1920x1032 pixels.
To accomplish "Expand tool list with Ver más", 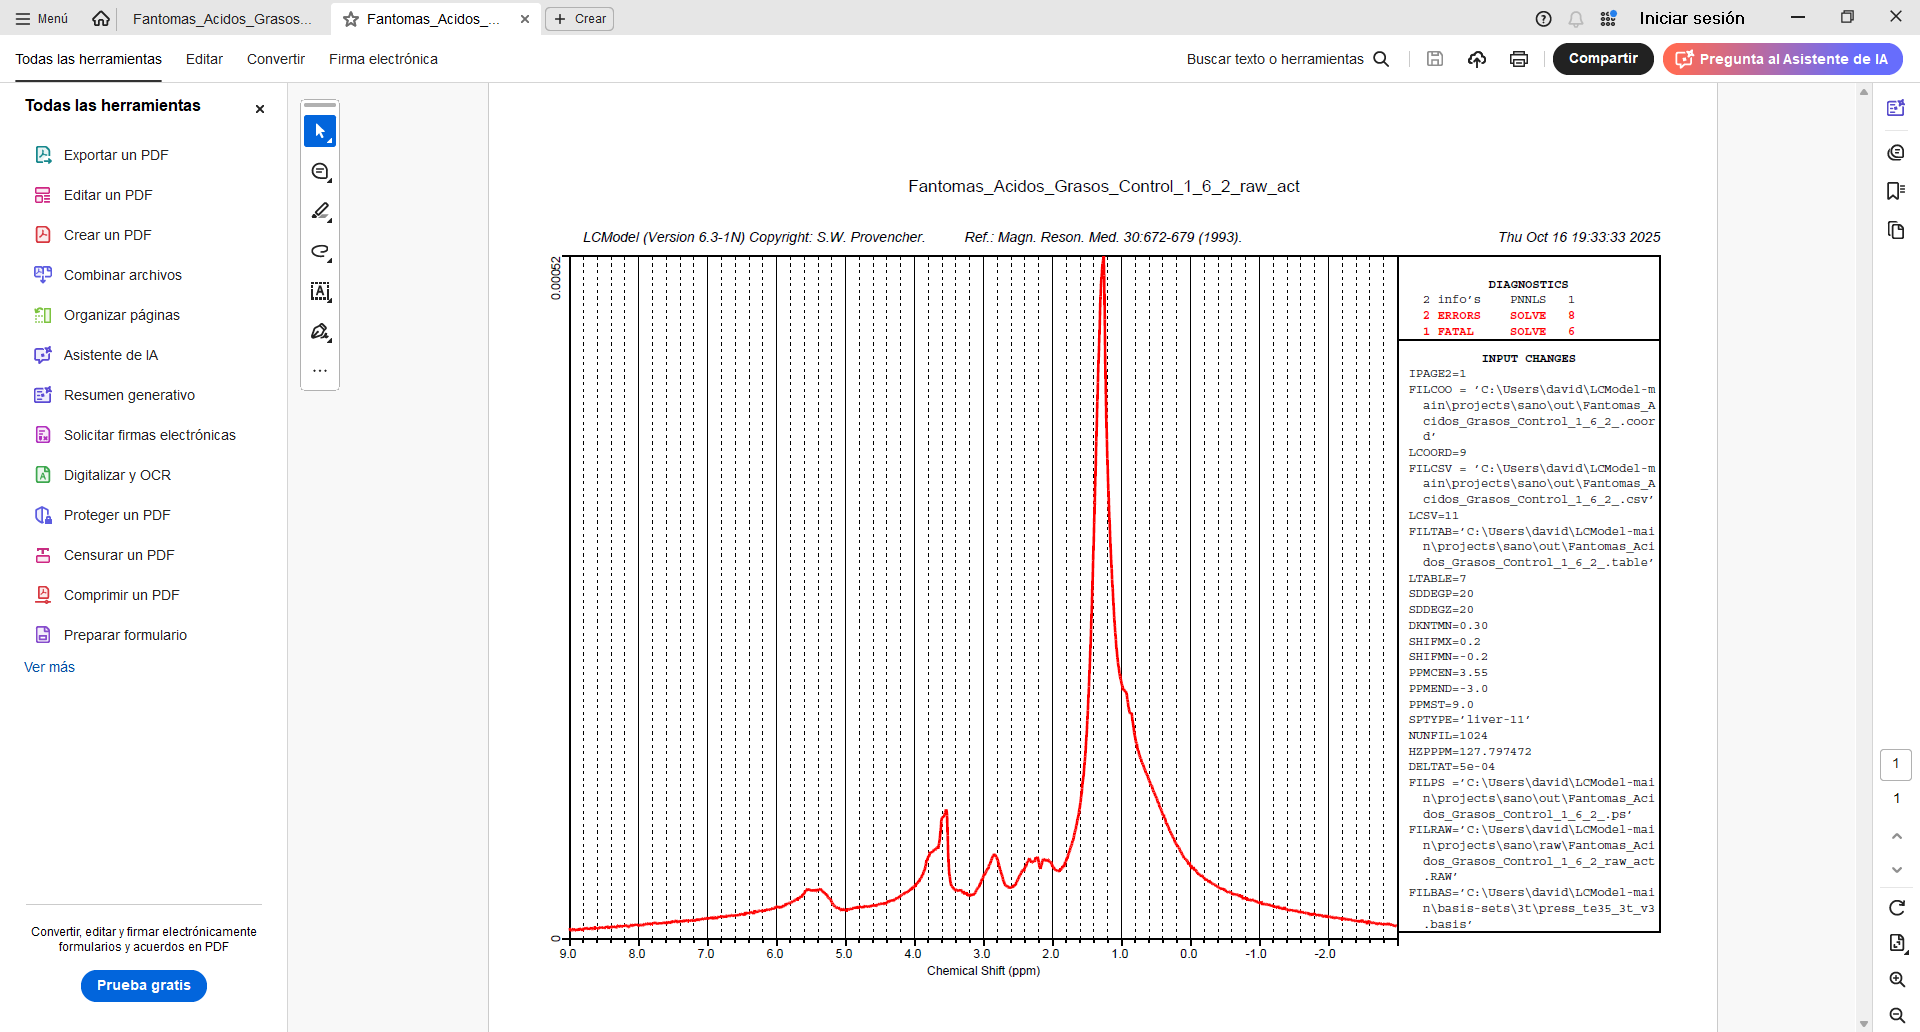I will pos(49,667).
